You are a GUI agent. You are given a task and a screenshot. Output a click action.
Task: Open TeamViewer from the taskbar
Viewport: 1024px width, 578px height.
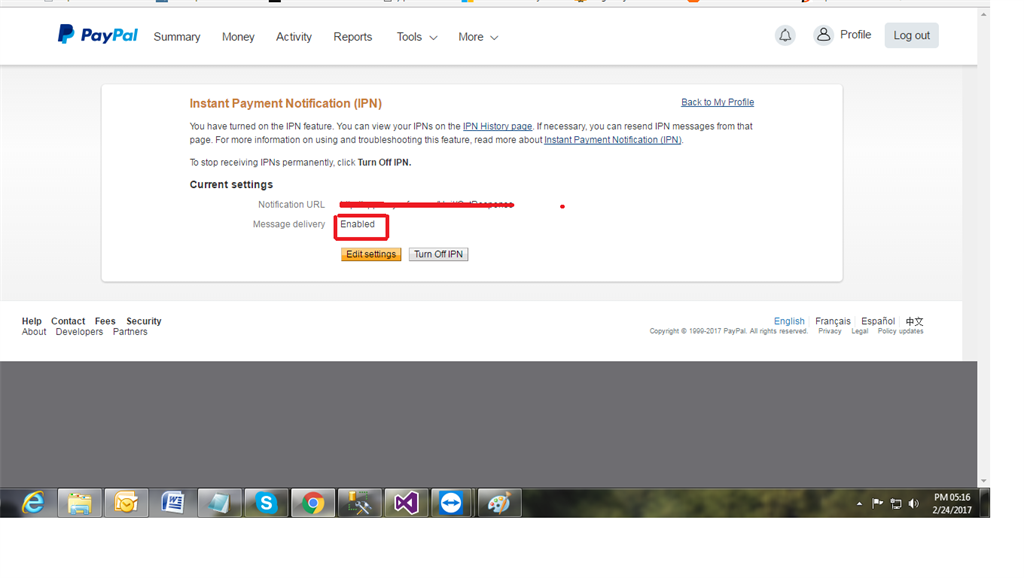pos(451,503)
